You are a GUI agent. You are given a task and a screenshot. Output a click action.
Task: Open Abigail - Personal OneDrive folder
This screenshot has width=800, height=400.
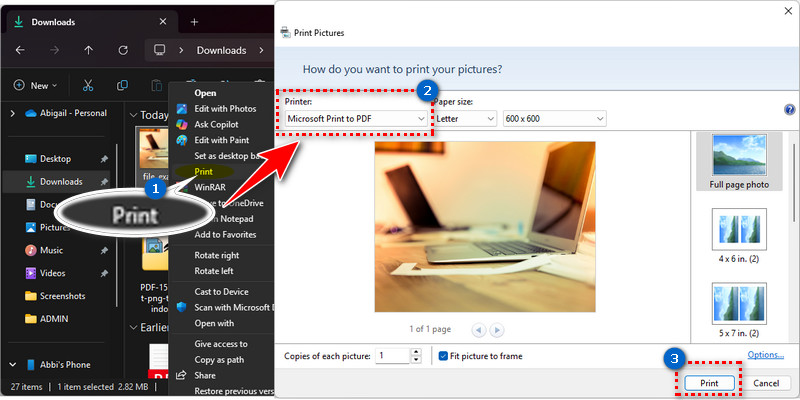pyautogui.click(x=66, y=113)
